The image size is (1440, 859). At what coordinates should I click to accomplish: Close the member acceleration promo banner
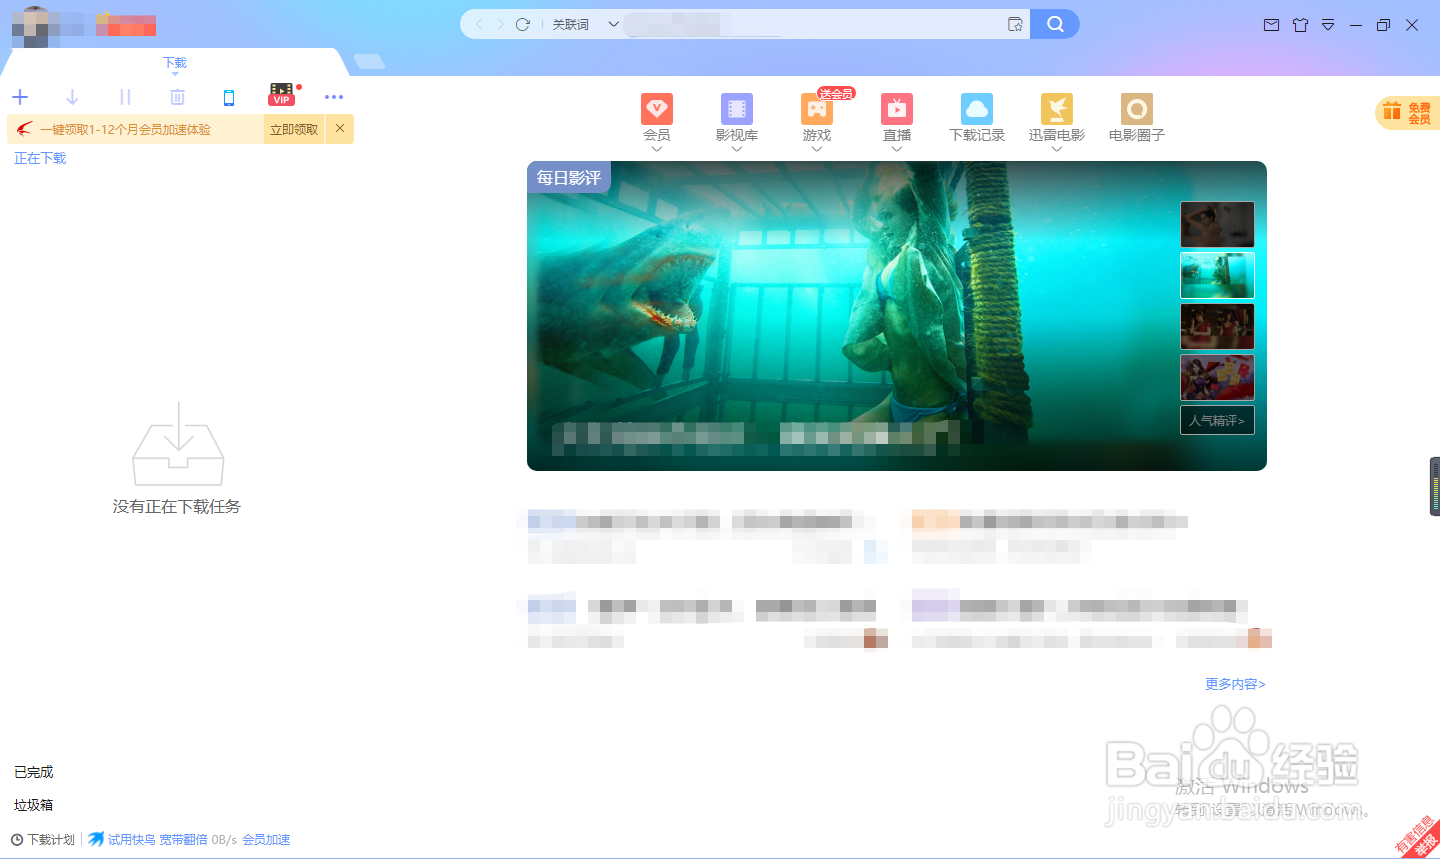pyautogui.click(x=340, y=129)
